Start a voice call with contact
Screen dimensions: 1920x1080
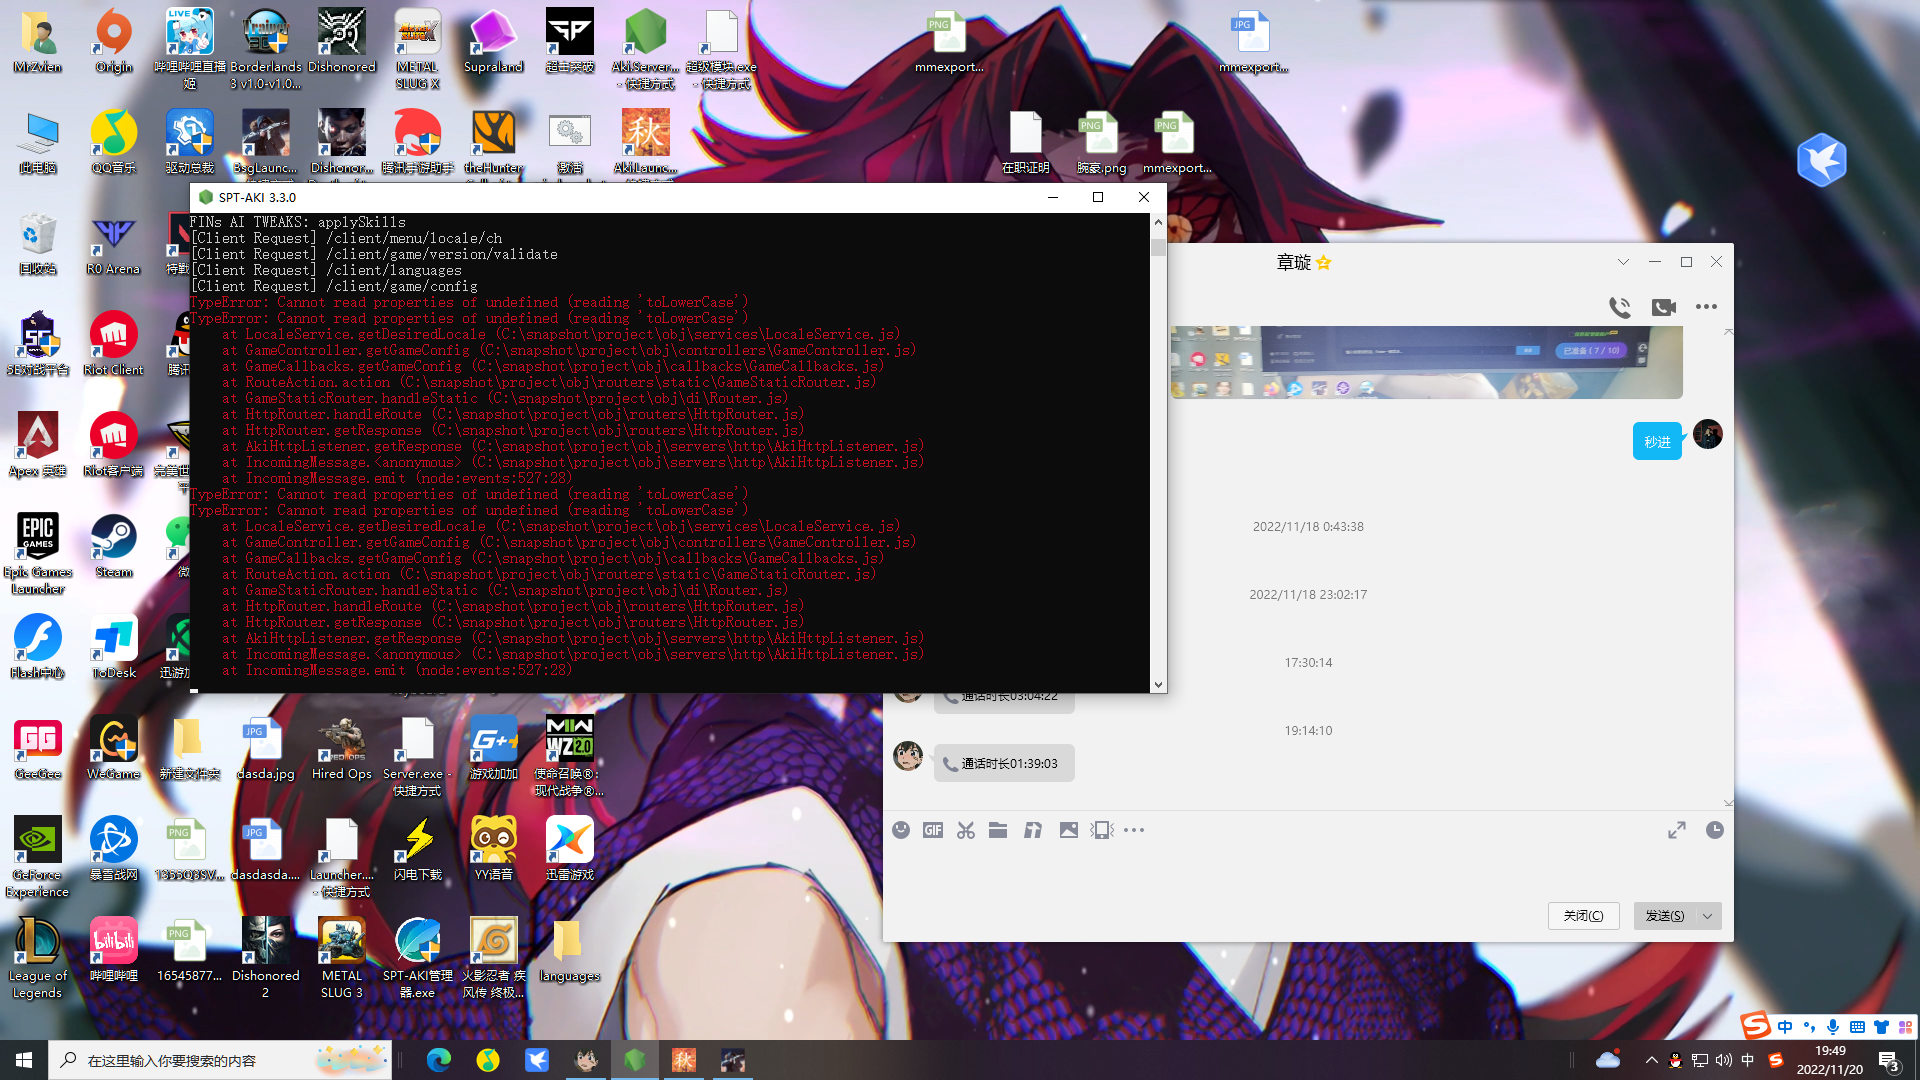point(1620,307)
